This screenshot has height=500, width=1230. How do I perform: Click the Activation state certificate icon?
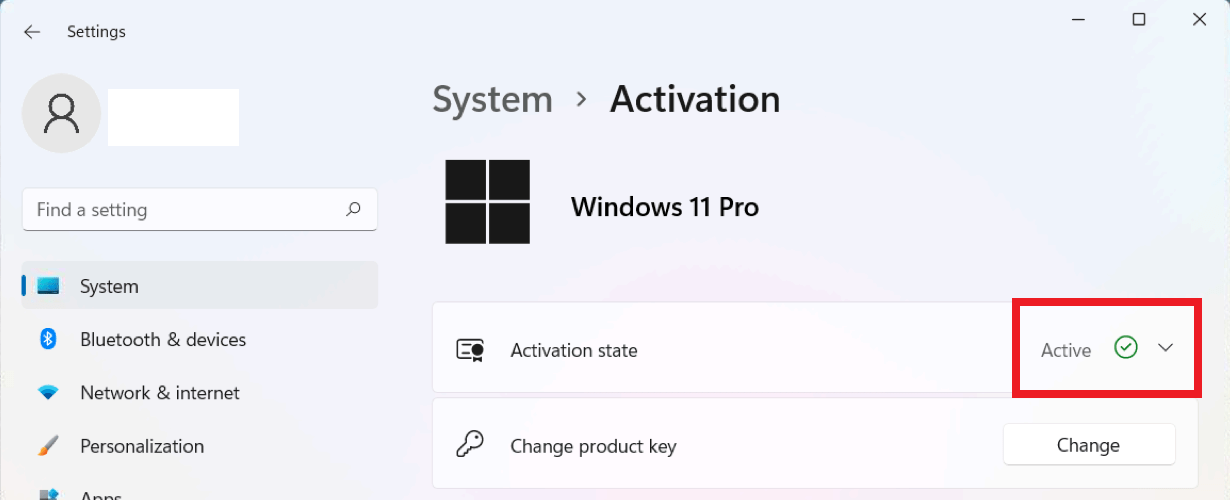click(x=470, y=350)
